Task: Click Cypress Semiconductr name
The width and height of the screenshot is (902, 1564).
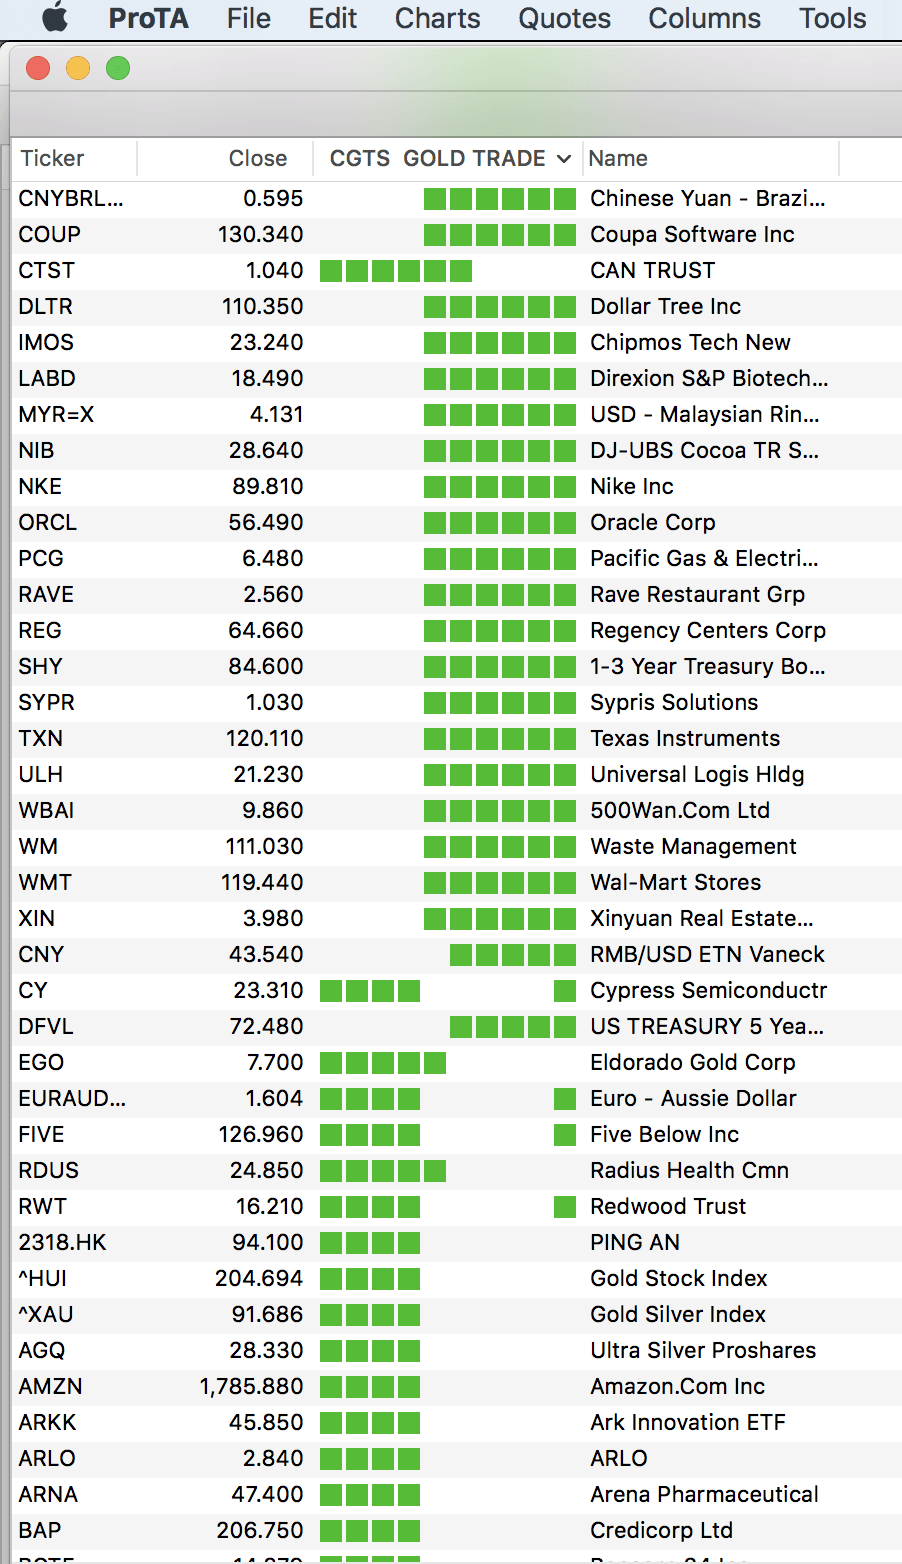Action: tap(708, 990)
